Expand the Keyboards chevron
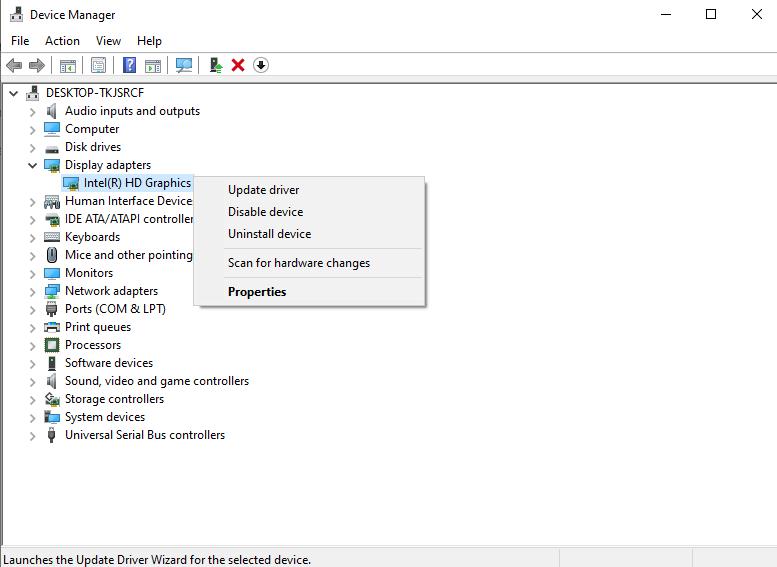 [33, 238]
